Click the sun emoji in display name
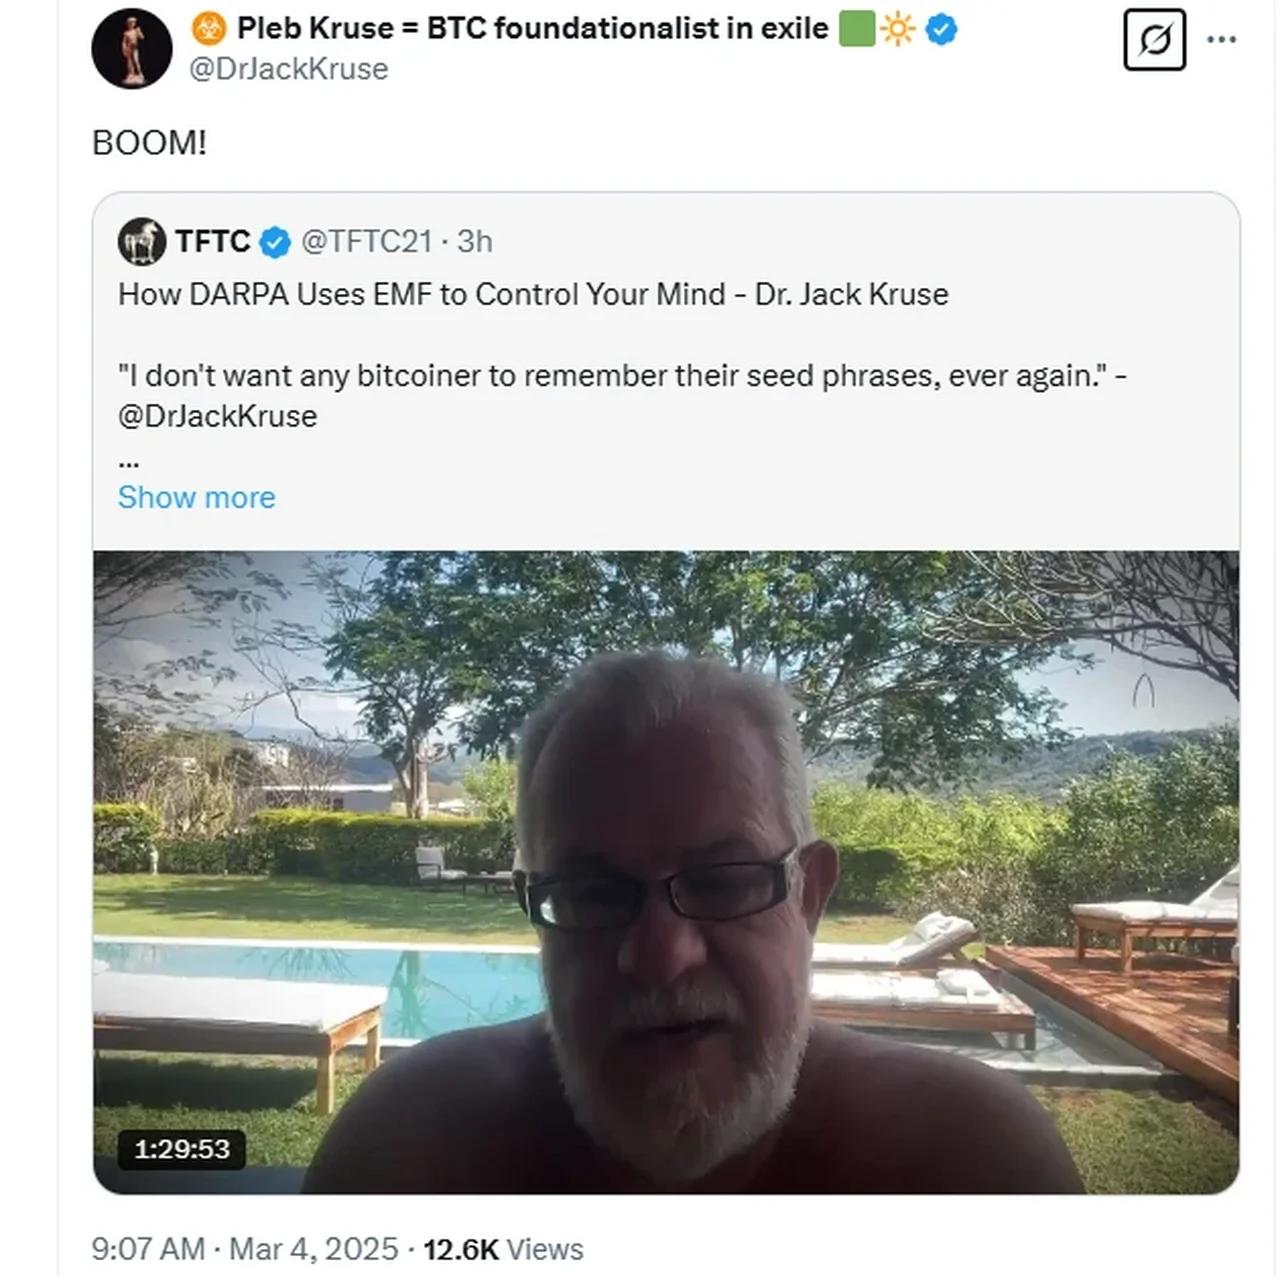The height and width of the screenshot is (1276, 1280). (897, 29)
